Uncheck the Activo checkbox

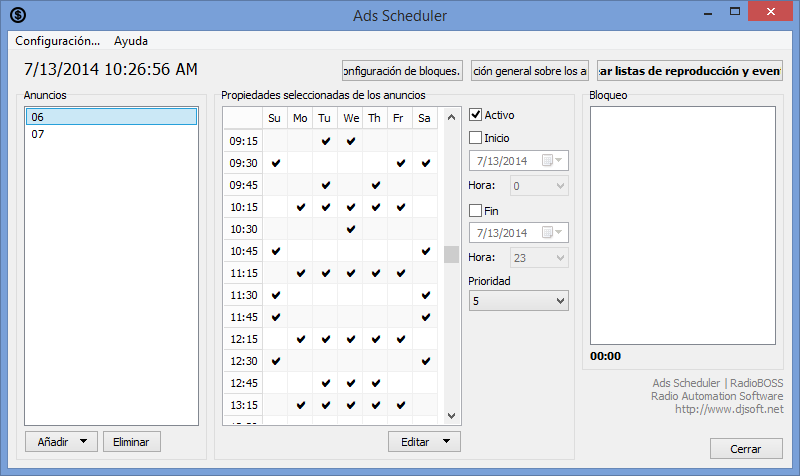(x=476, y=116)
